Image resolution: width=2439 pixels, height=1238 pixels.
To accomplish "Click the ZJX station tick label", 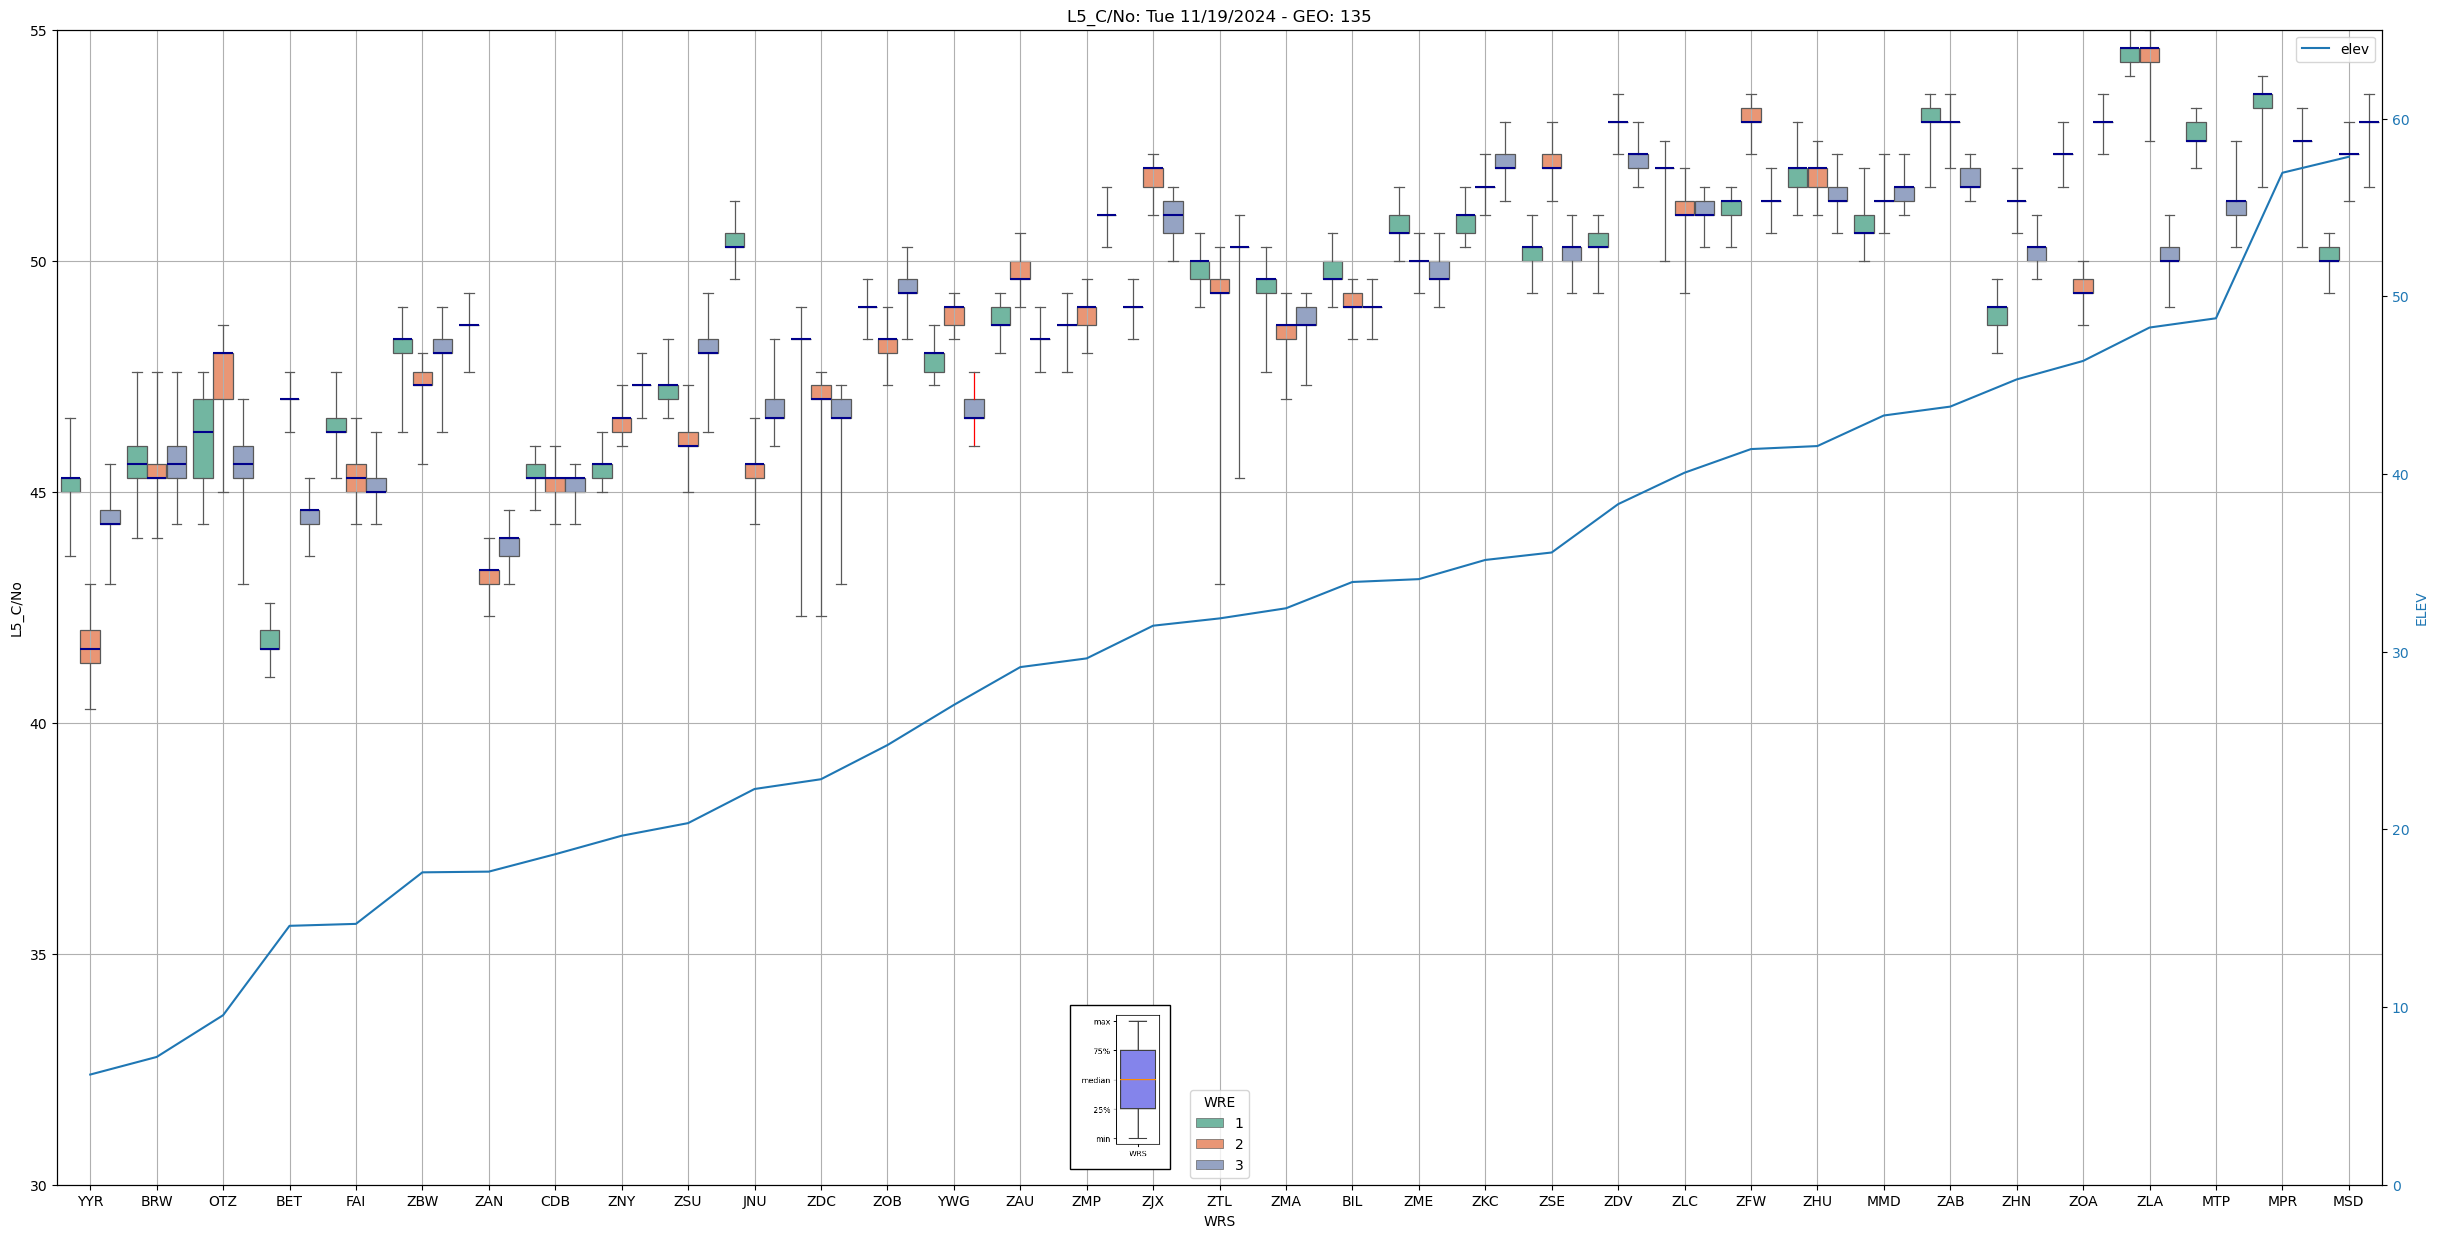I will [x=1153, y=1201].
